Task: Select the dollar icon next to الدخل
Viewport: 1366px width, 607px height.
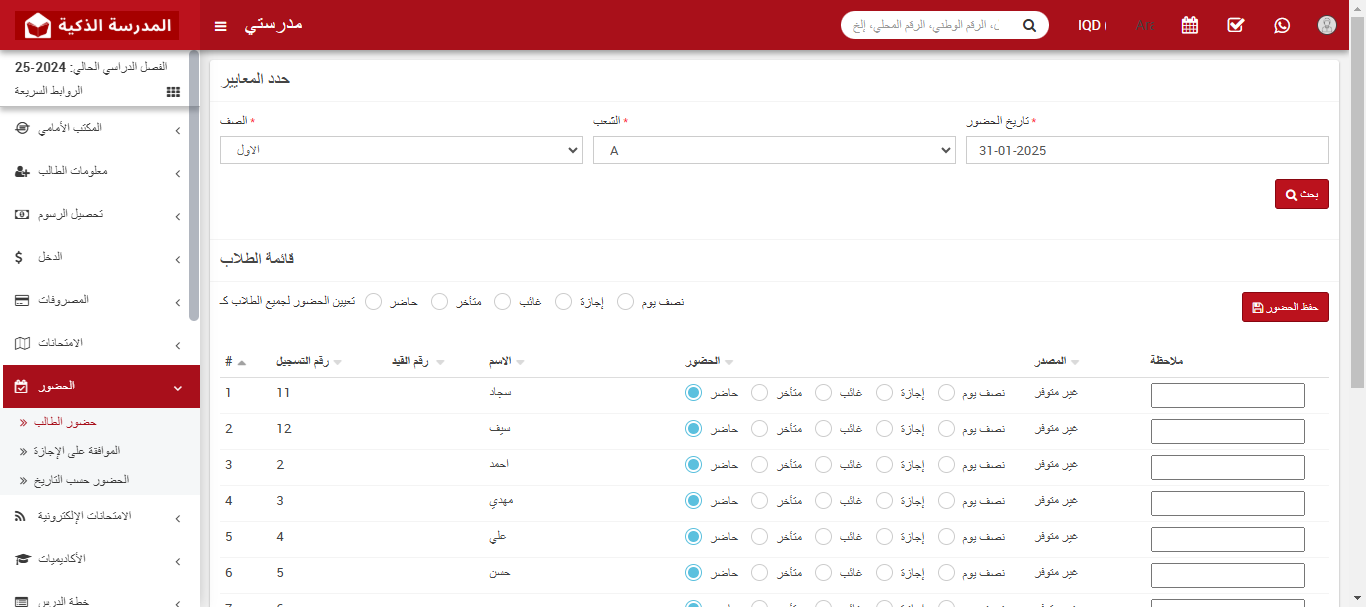Action: (17, 257)
